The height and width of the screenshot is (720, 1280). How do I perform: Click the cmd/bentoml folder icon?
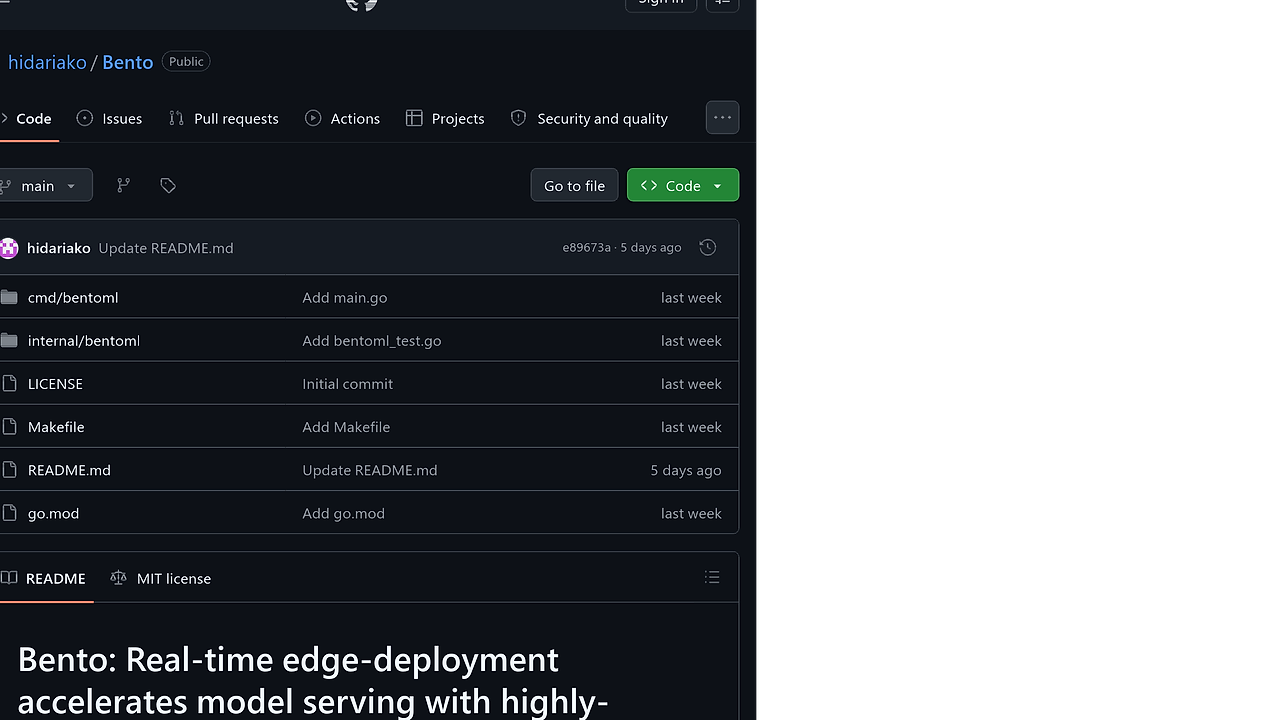click(x=9, y=297)
